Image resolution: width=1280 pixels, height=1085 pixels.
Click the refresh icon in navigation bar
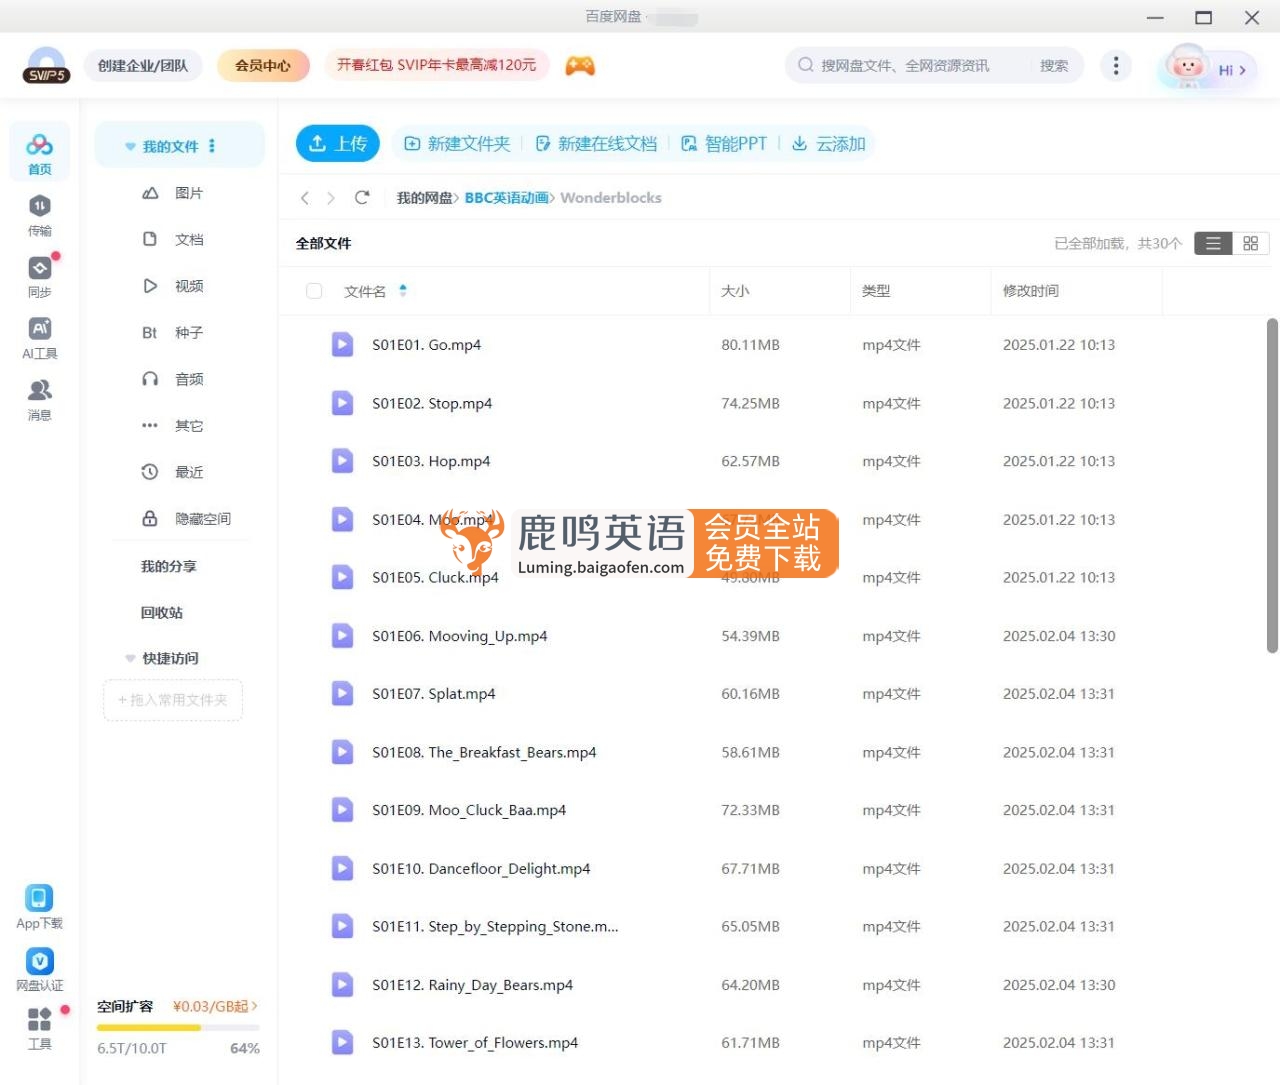click(x=362, y=198)
